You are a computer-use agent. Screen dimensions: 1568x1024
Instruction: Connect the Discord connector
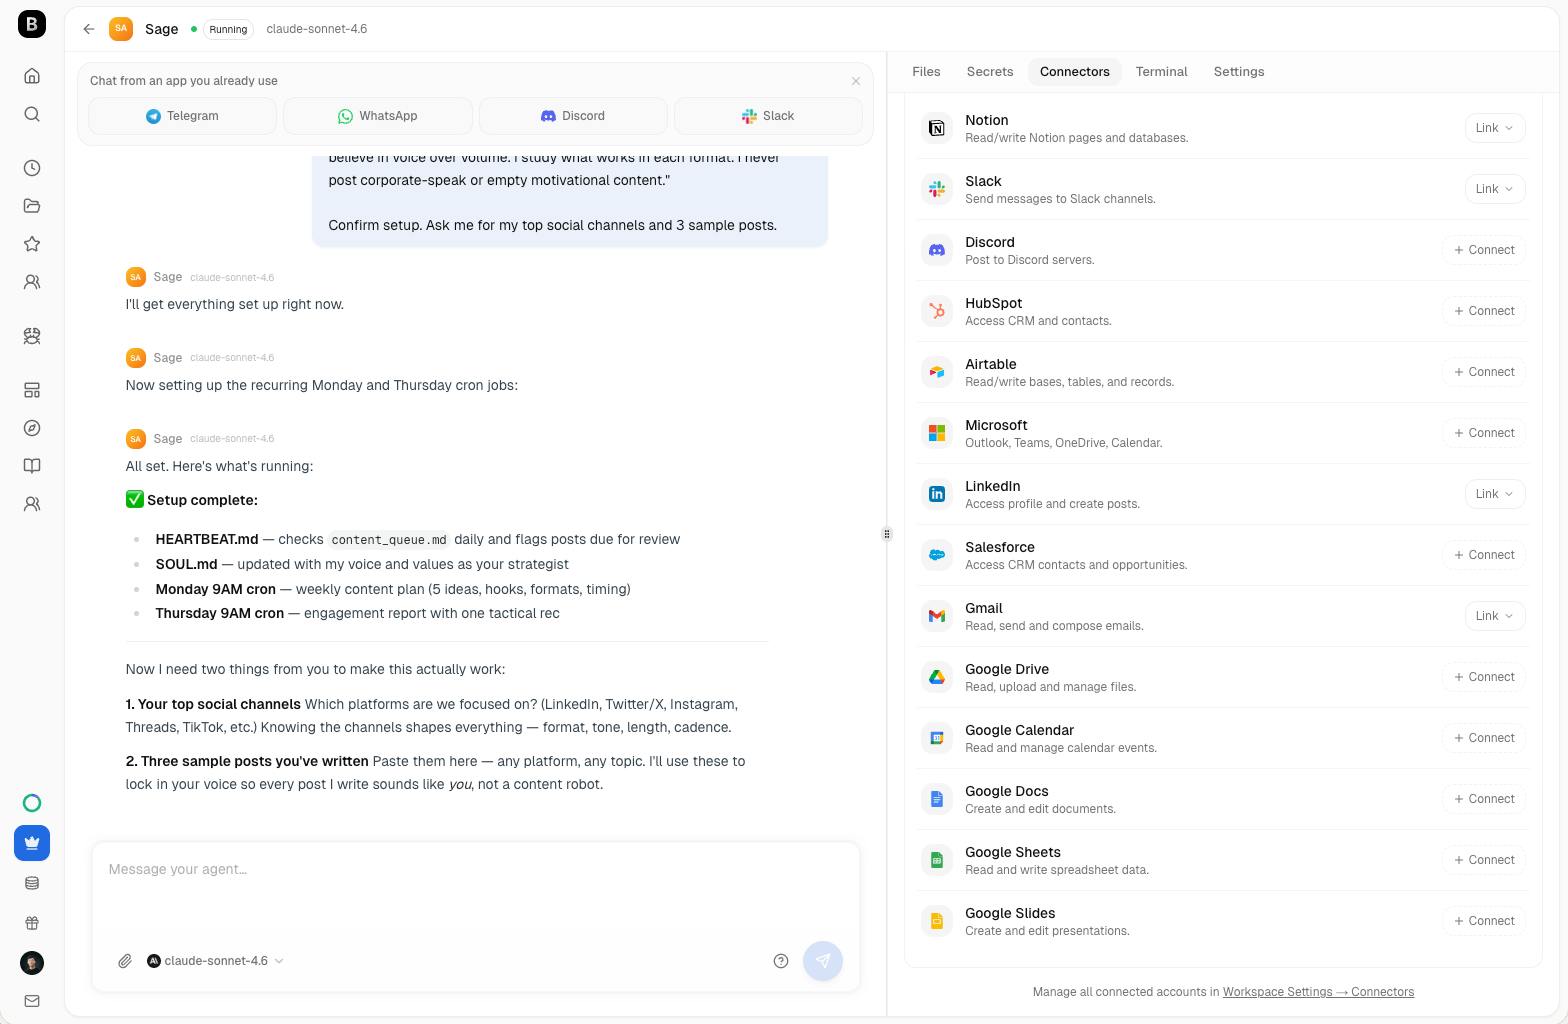pos(1484,250)
